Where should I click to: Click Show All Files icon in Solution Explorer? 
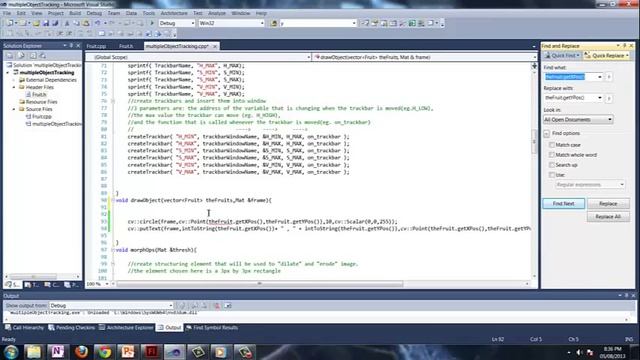[x=21, y=56]
